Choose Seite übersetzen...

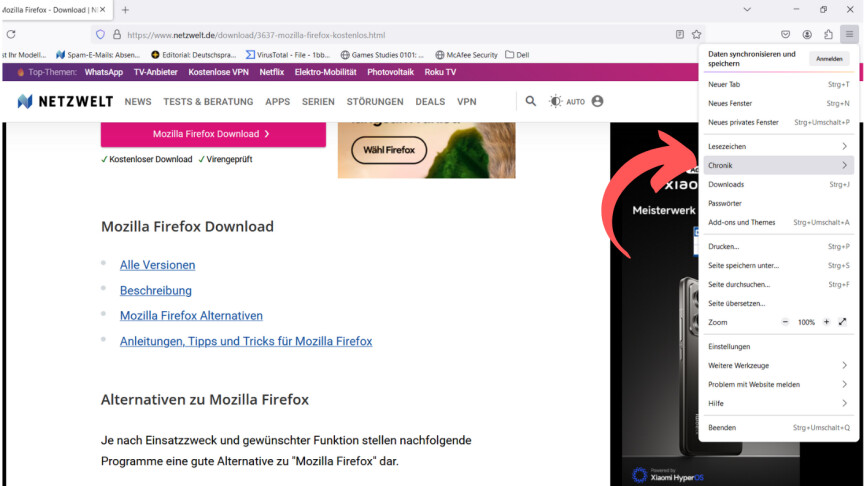coord(779,303)
